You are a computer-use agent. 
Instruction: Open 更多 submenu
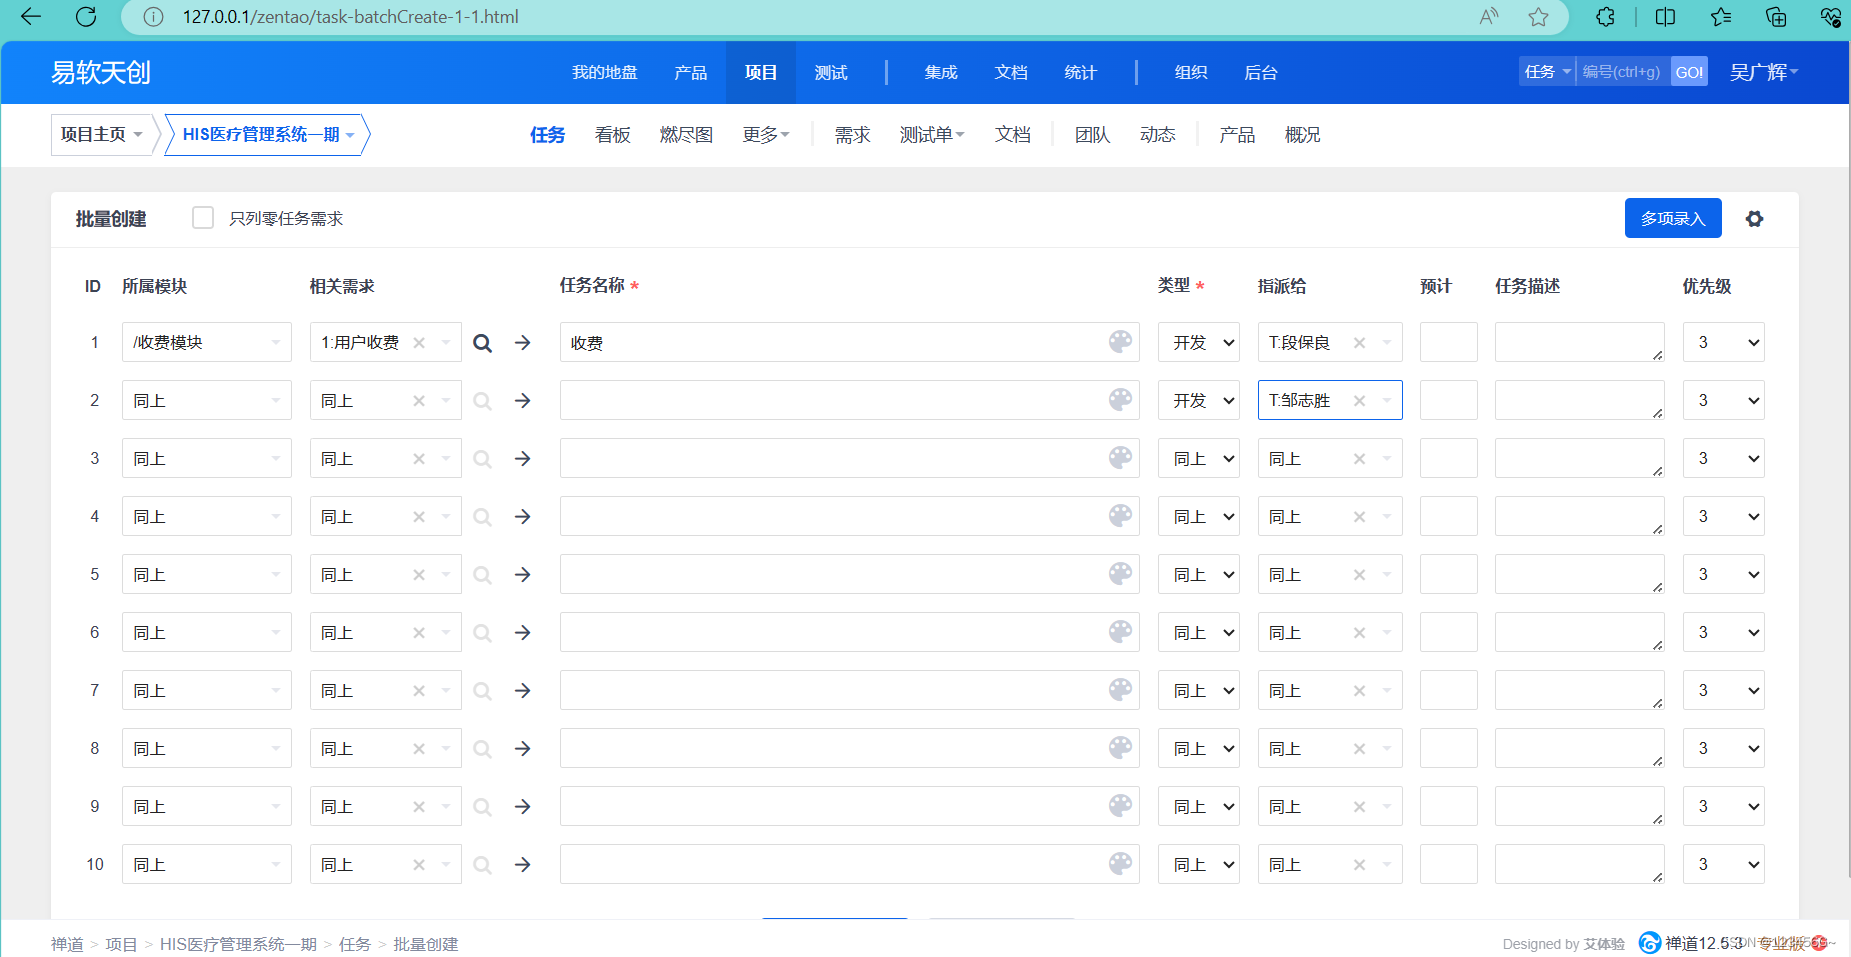[x=766, y=135]
